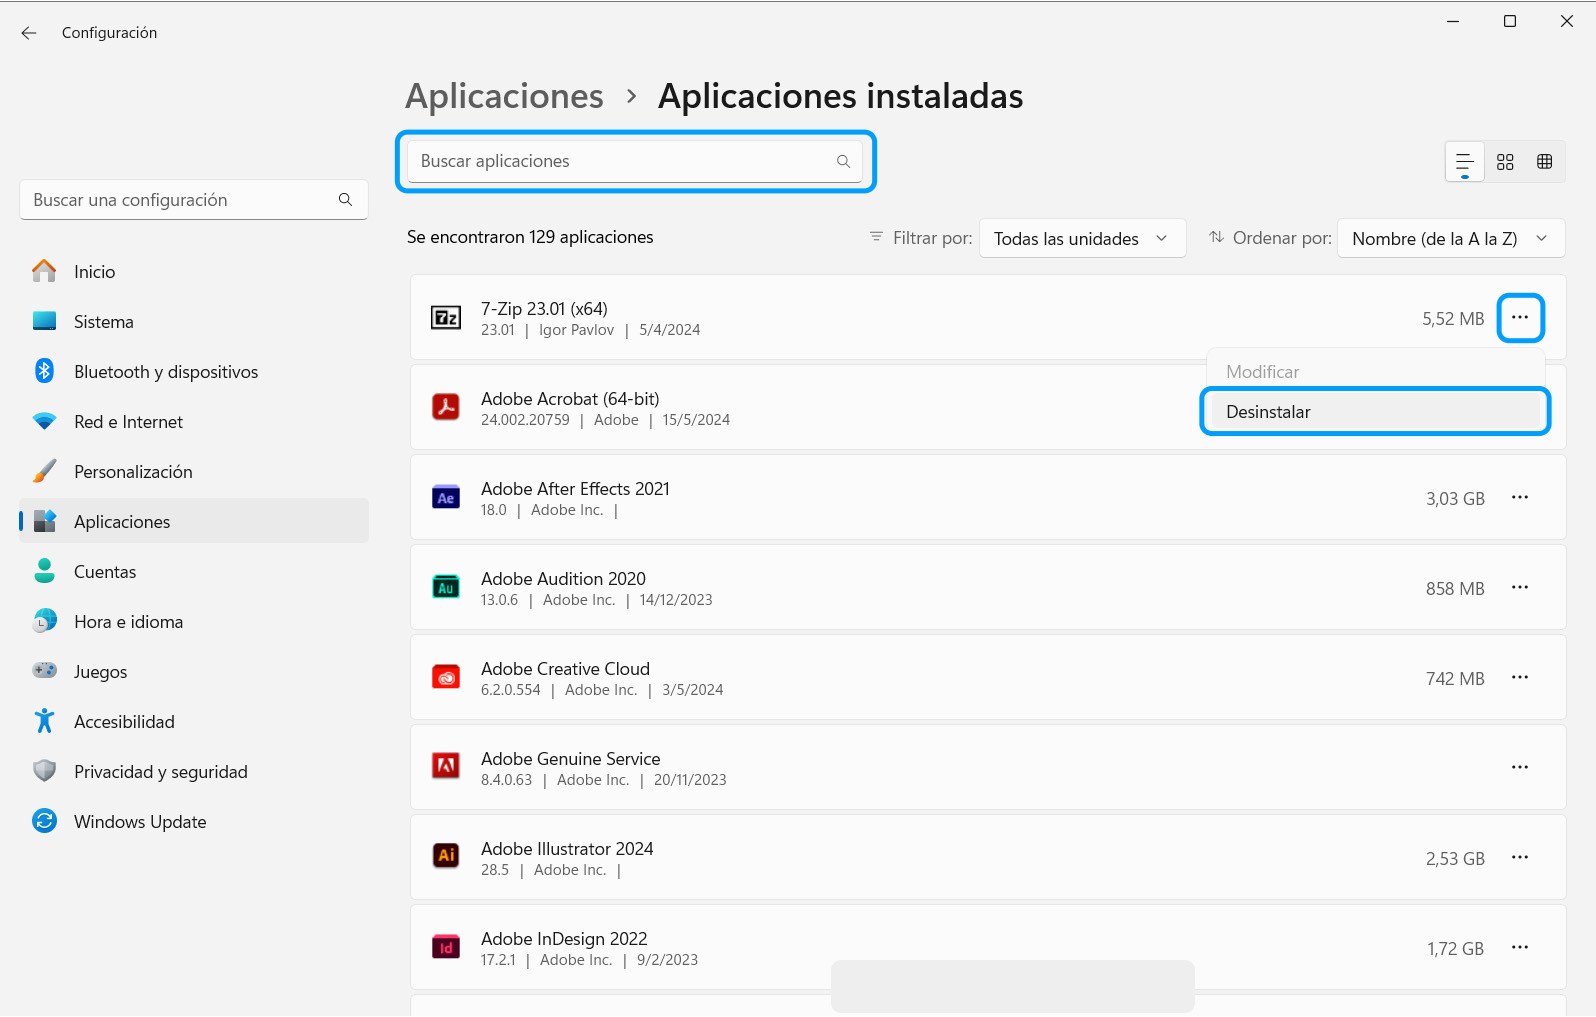Select Aplicaciones in the sidebar
Screen dimensions: 1596x1017
[x=194, y=521]
